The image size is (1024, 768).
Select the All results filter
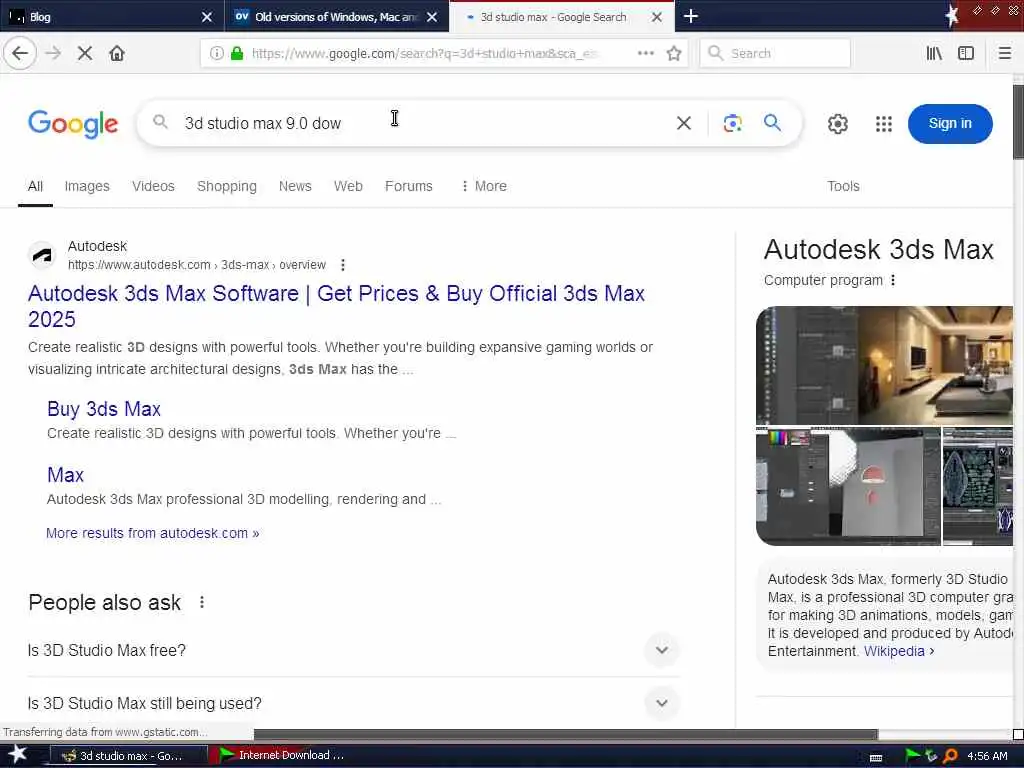[x=35, y=186]
